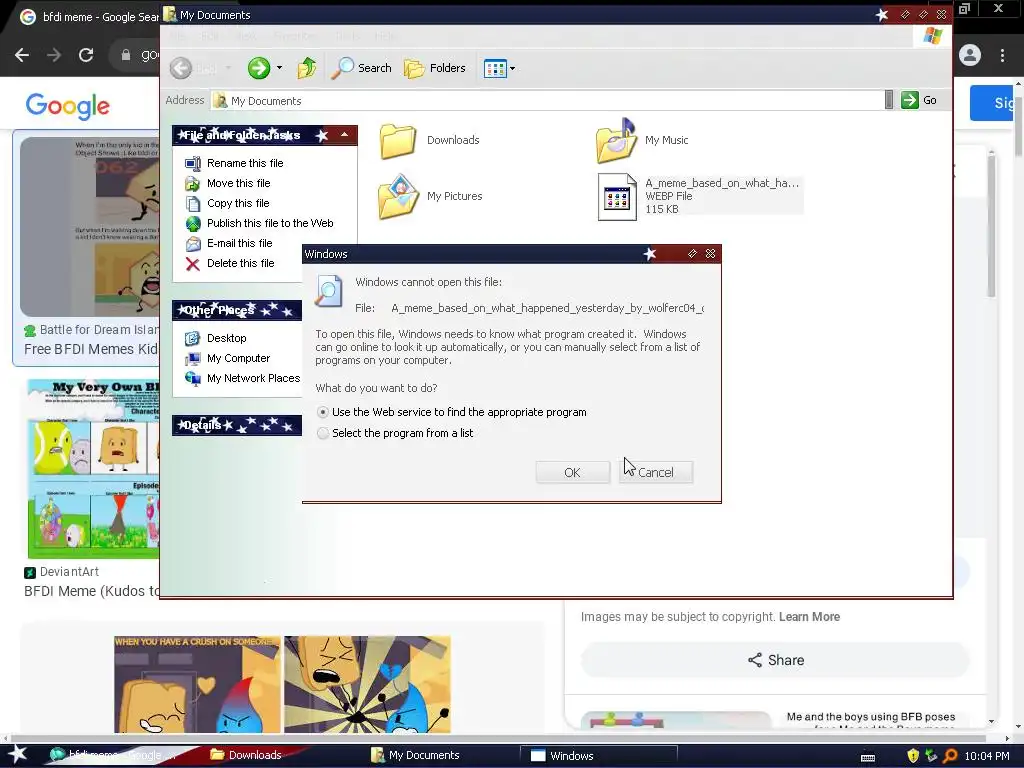Click the Learn More copyright link
Screen dimensions: 1024x768
point(809,616)
